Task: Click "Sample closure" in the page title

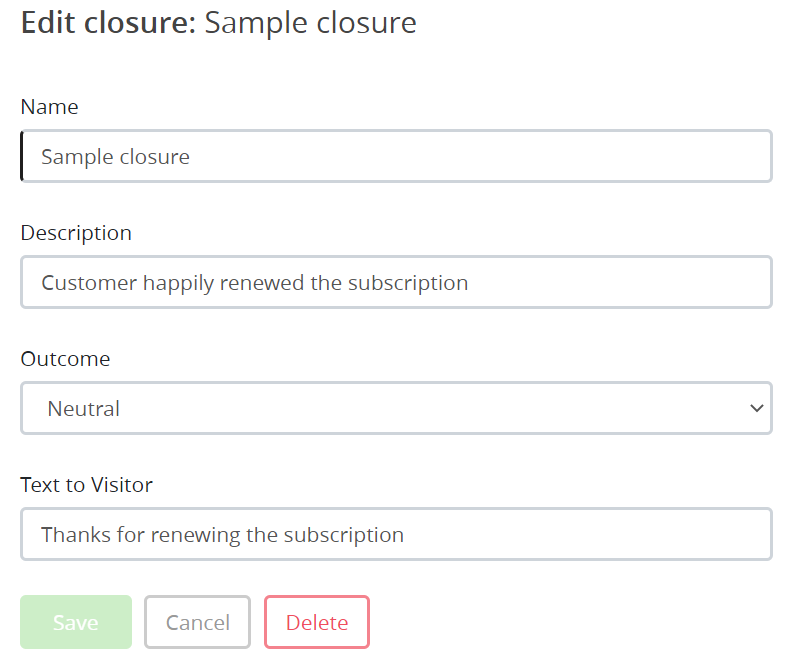Action: pos(310,22)
